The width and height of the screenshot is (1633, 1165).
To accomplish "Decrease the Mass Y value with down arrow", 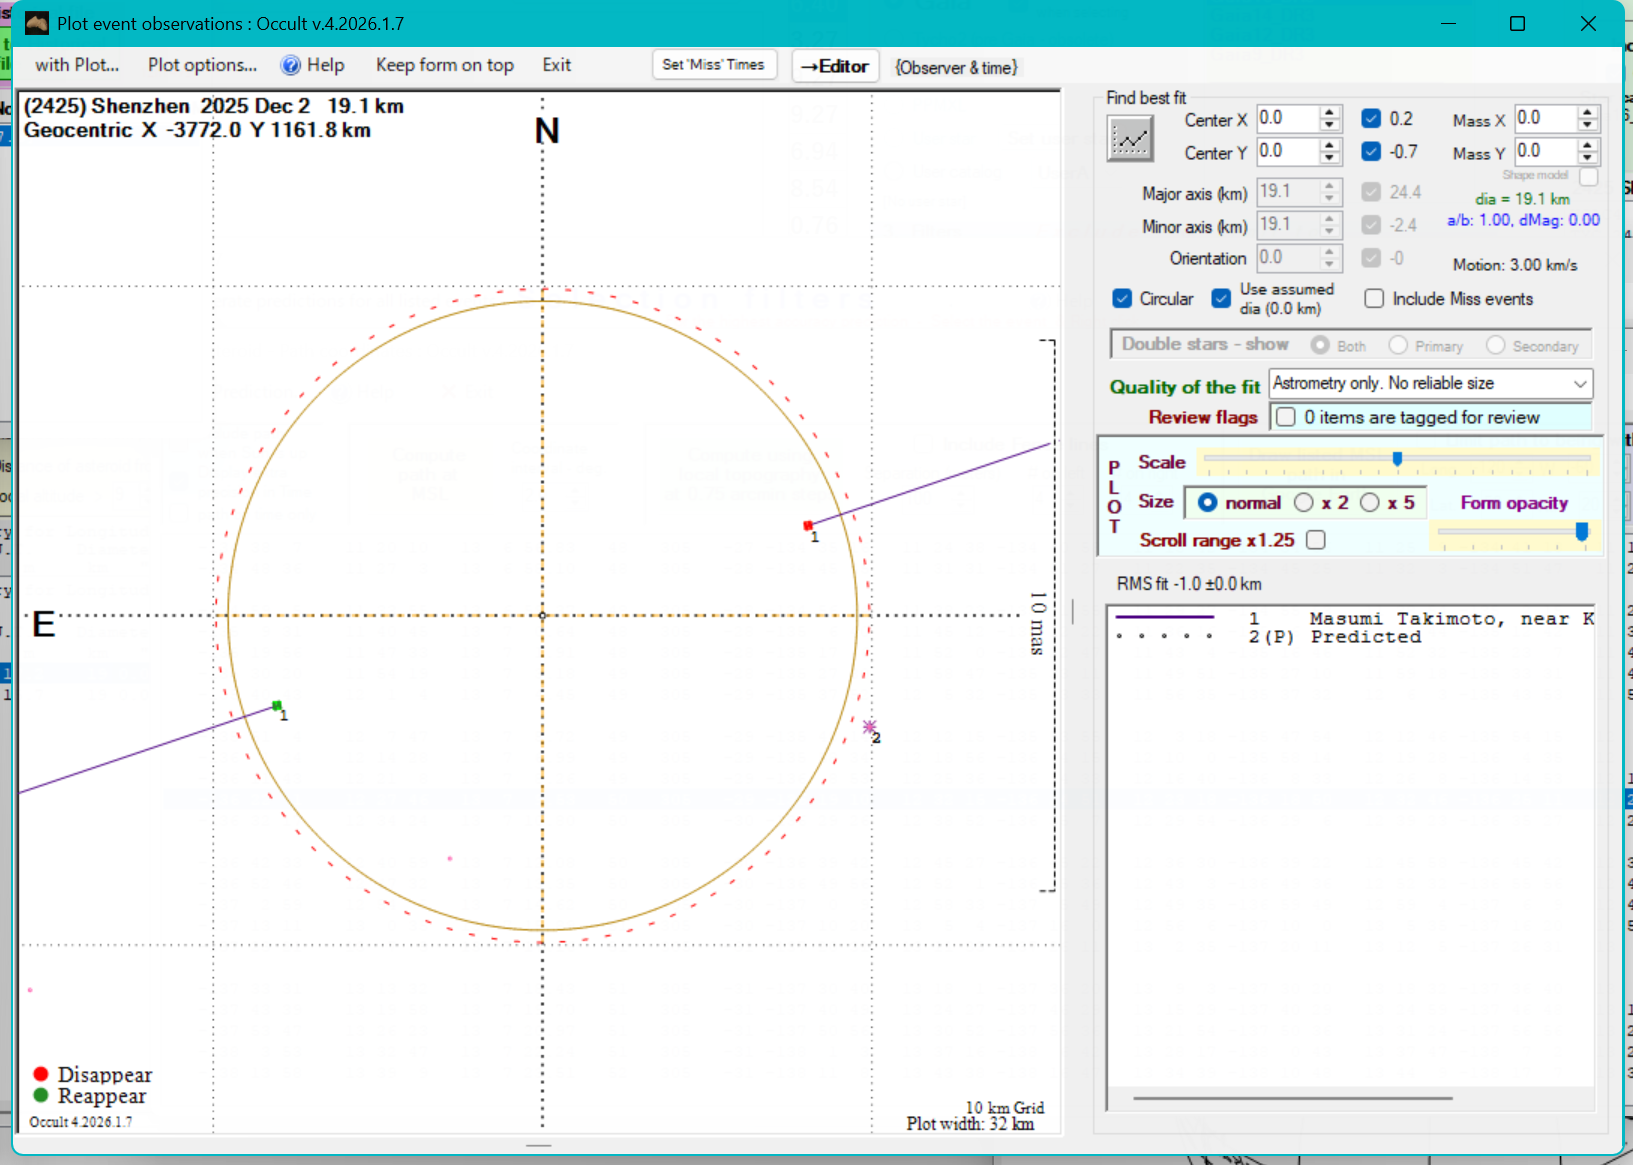I will (1587, 158).
